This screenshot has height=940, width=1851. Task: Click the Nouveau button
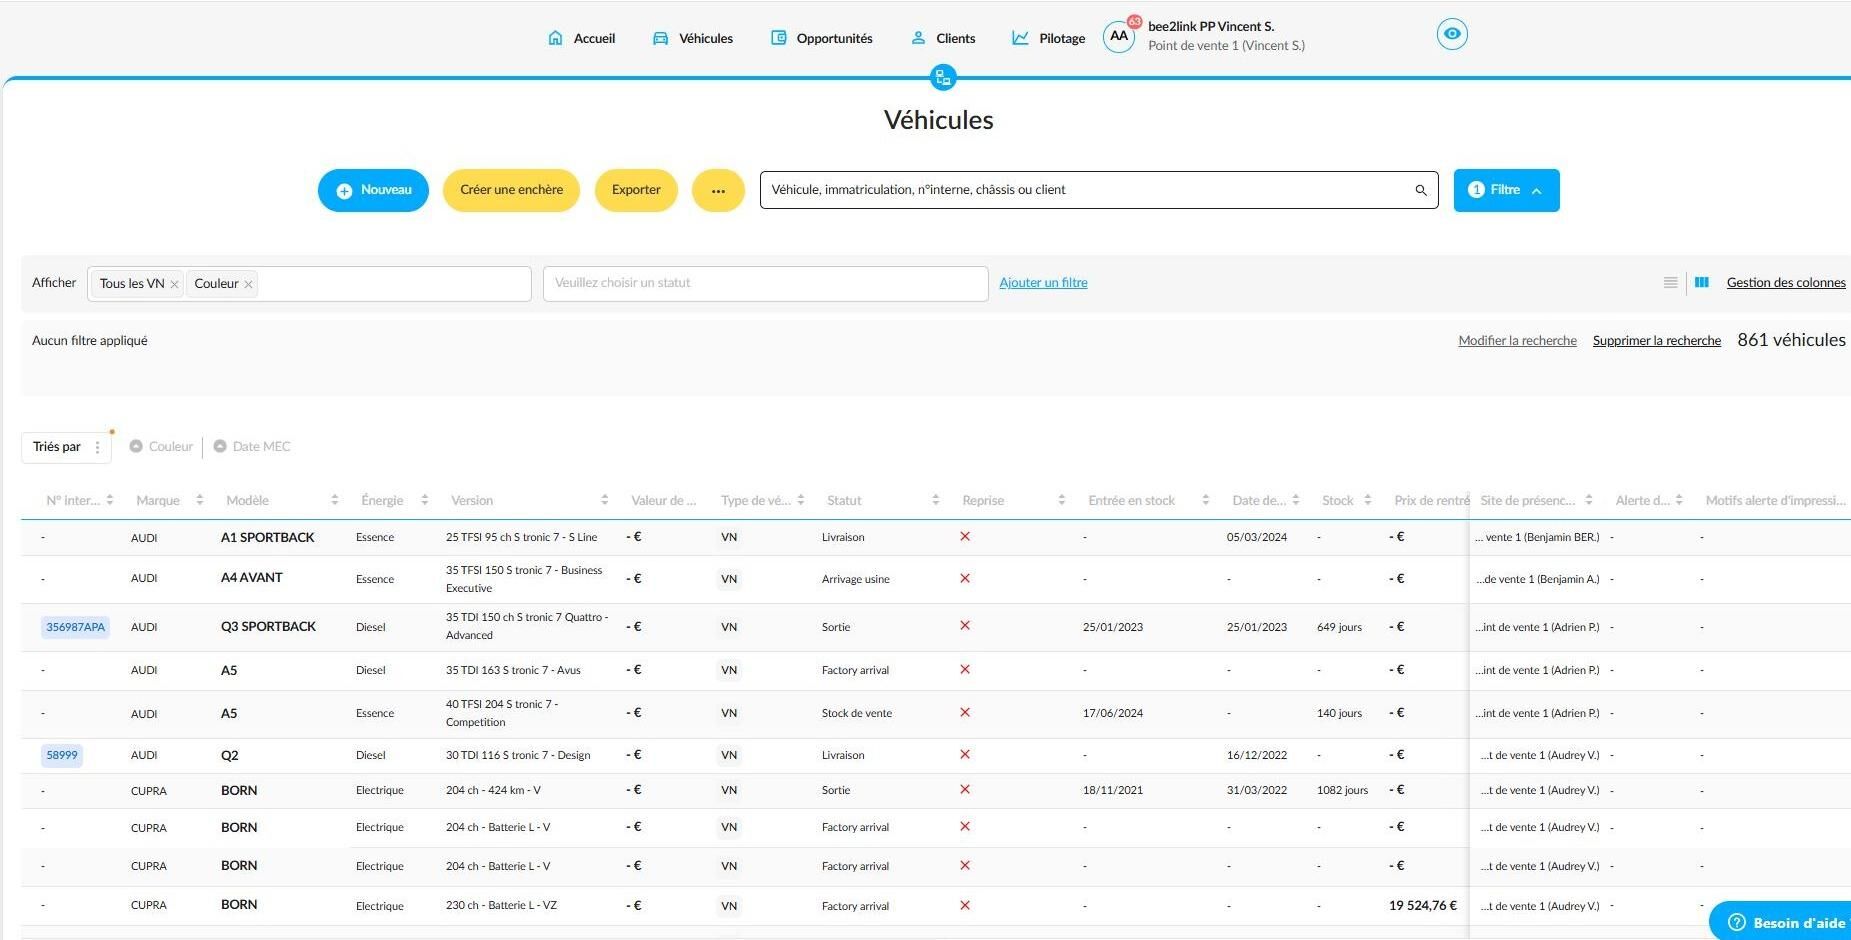pos(373,190)
